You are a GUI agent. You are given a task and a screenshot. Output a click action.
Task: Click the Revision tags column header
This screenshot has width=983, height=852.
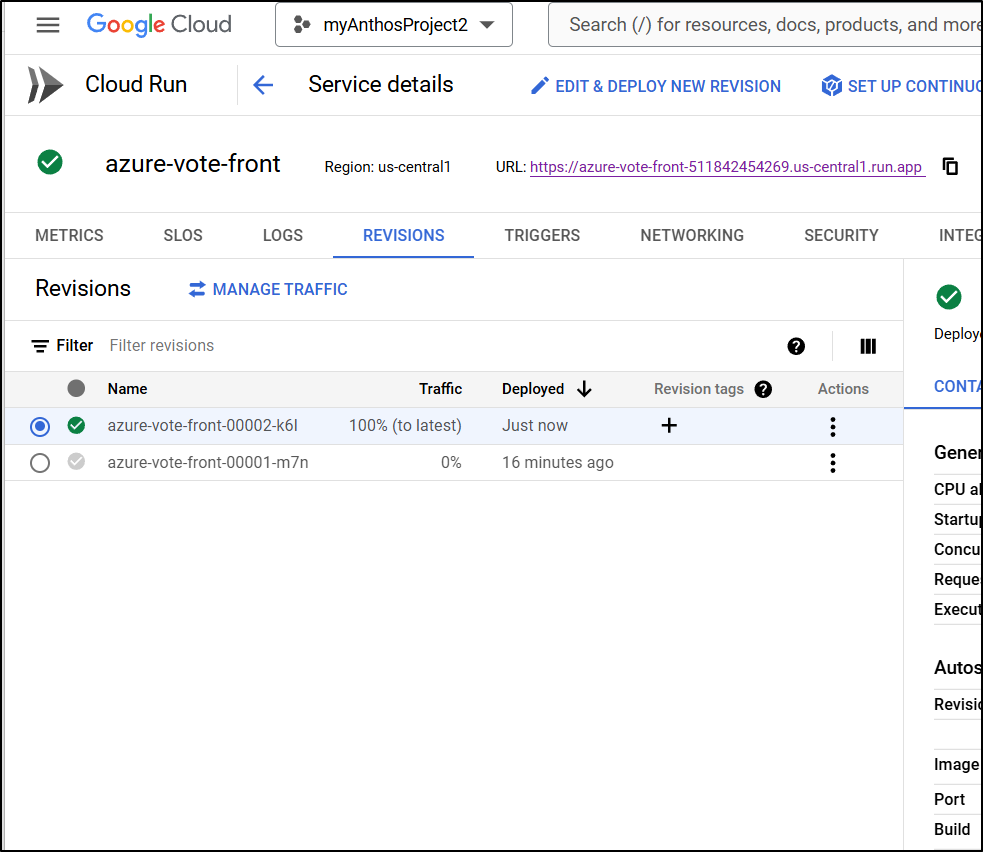699,389
